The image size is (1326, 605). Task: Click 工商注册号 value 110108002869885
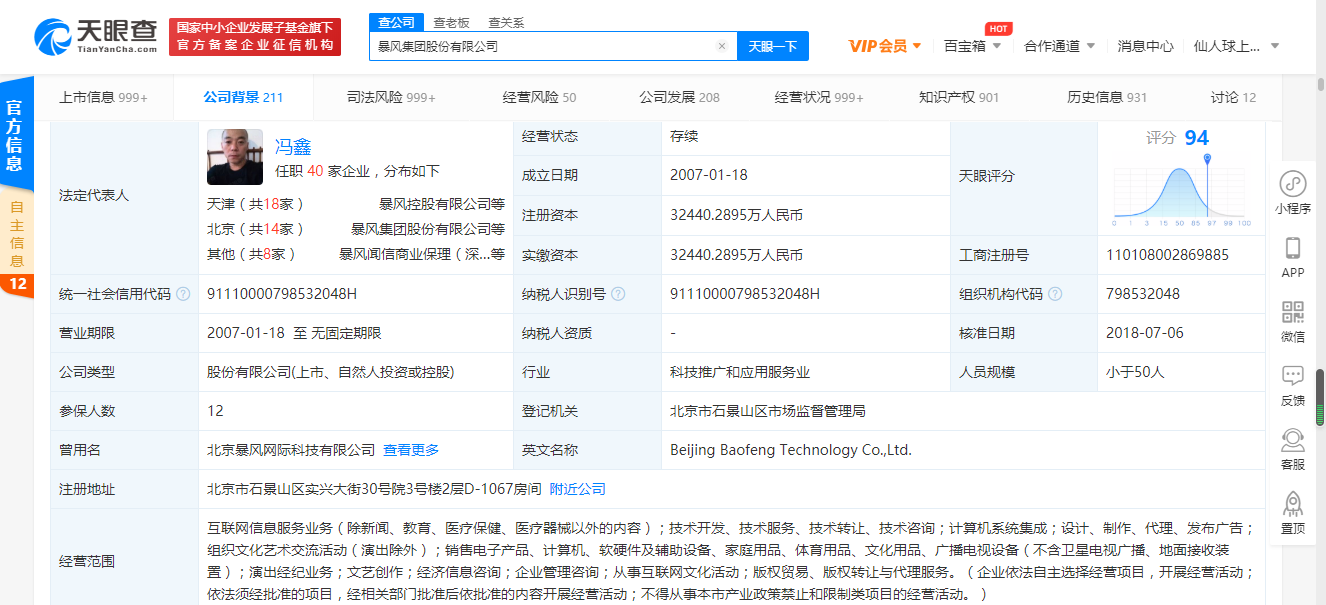click(x=1168, y=255)
